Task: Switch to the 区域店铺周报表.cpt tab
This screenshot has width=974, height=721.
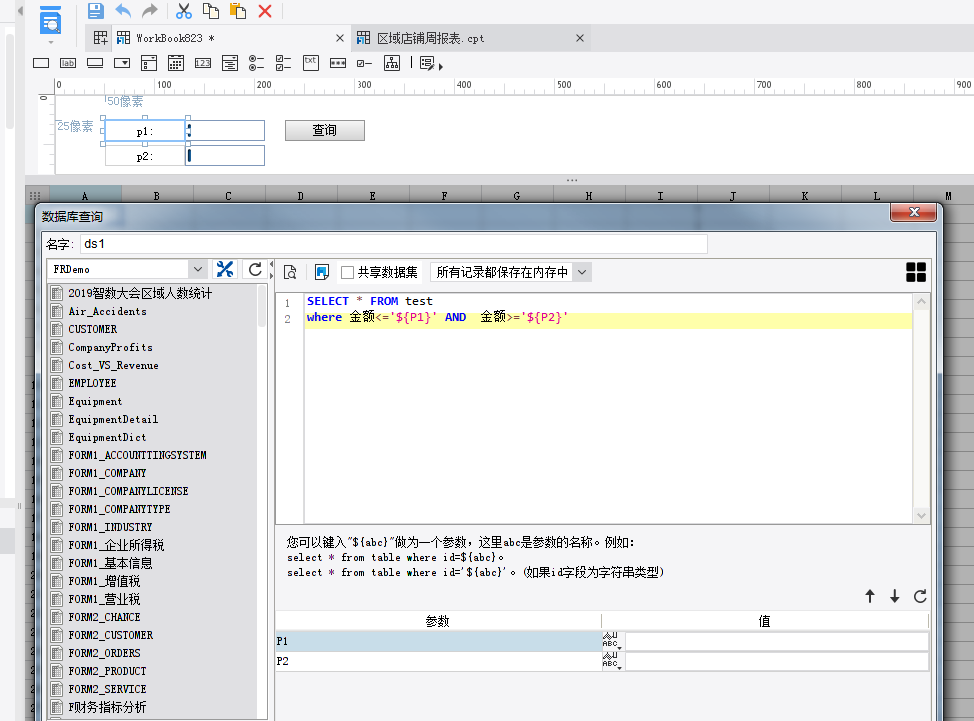Action: pyautogui.click(x=430, y=38)
